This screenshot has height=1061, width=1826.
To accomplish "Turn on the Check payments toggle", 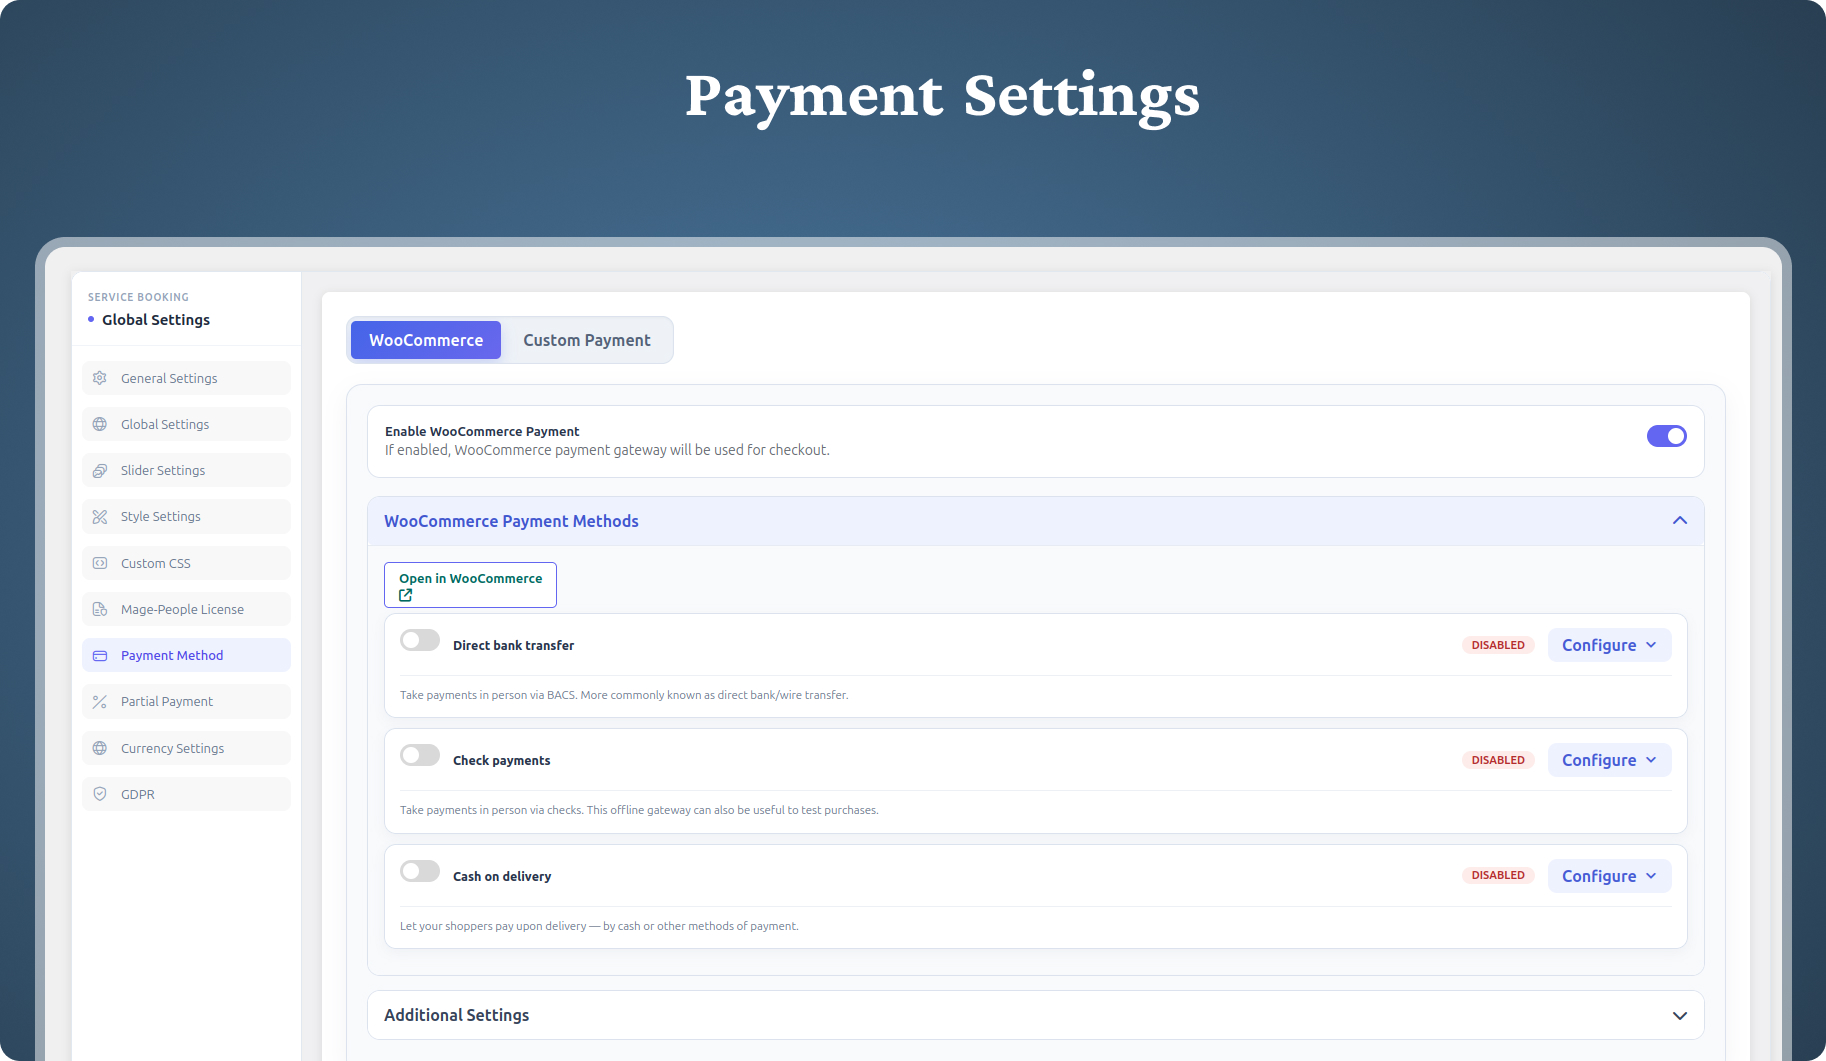I will [420, 755].
